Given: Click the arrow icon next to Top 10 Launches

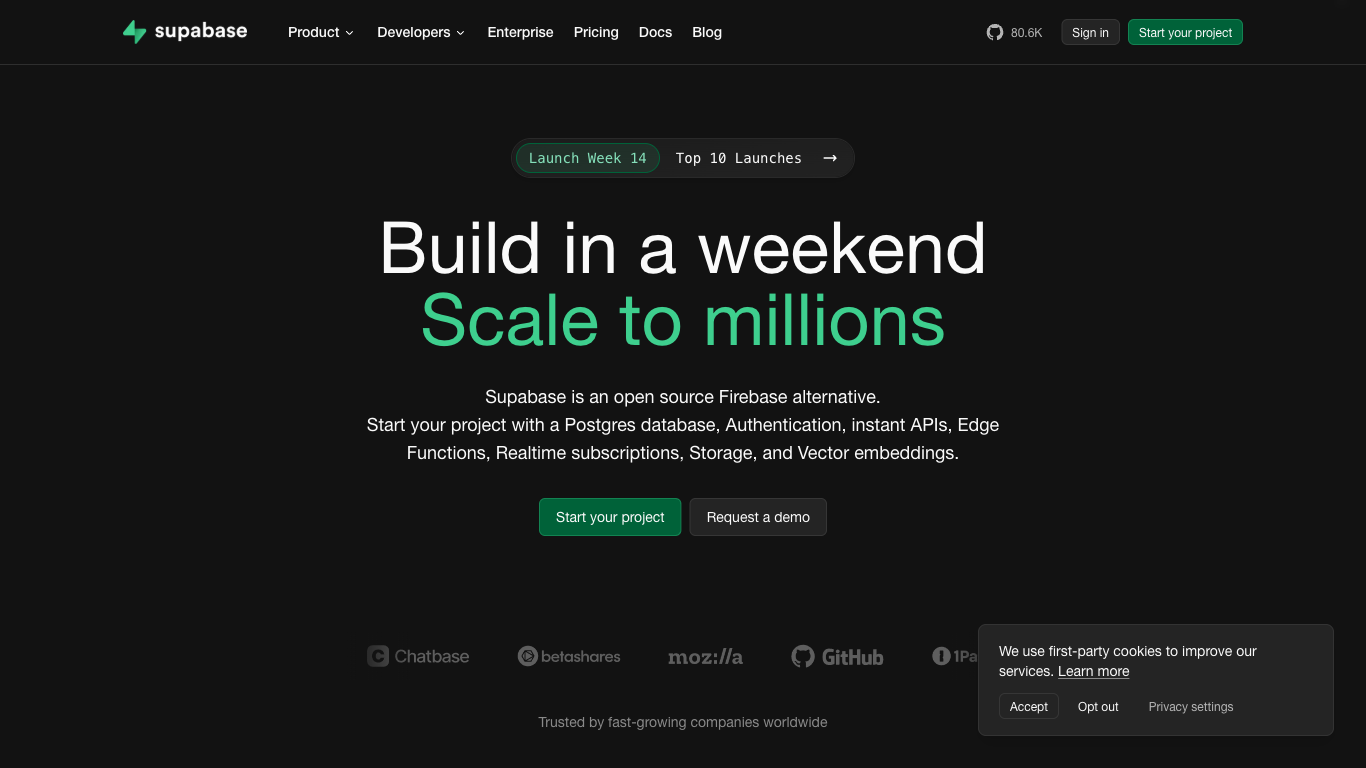Looking at the screenshot, I should point(830,158).
